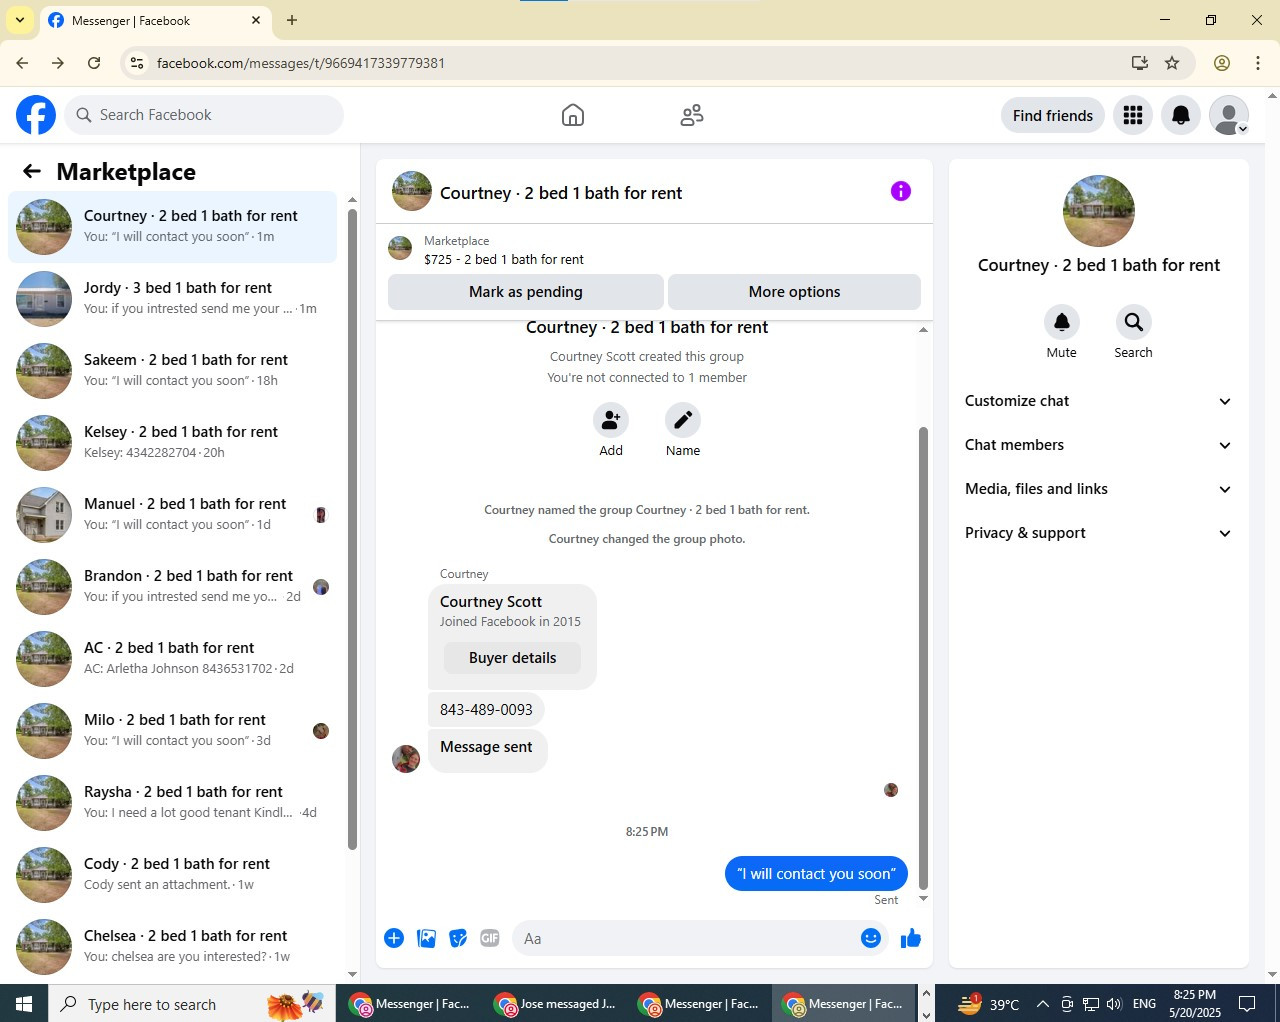Focus the Search Facebook field

coord(204,115)
